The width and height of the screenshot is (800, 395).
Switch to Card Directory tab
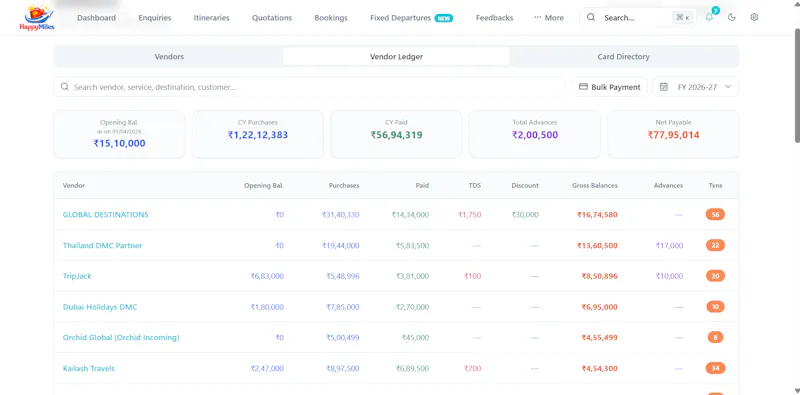pyautogui.click(x=623, y=57)
